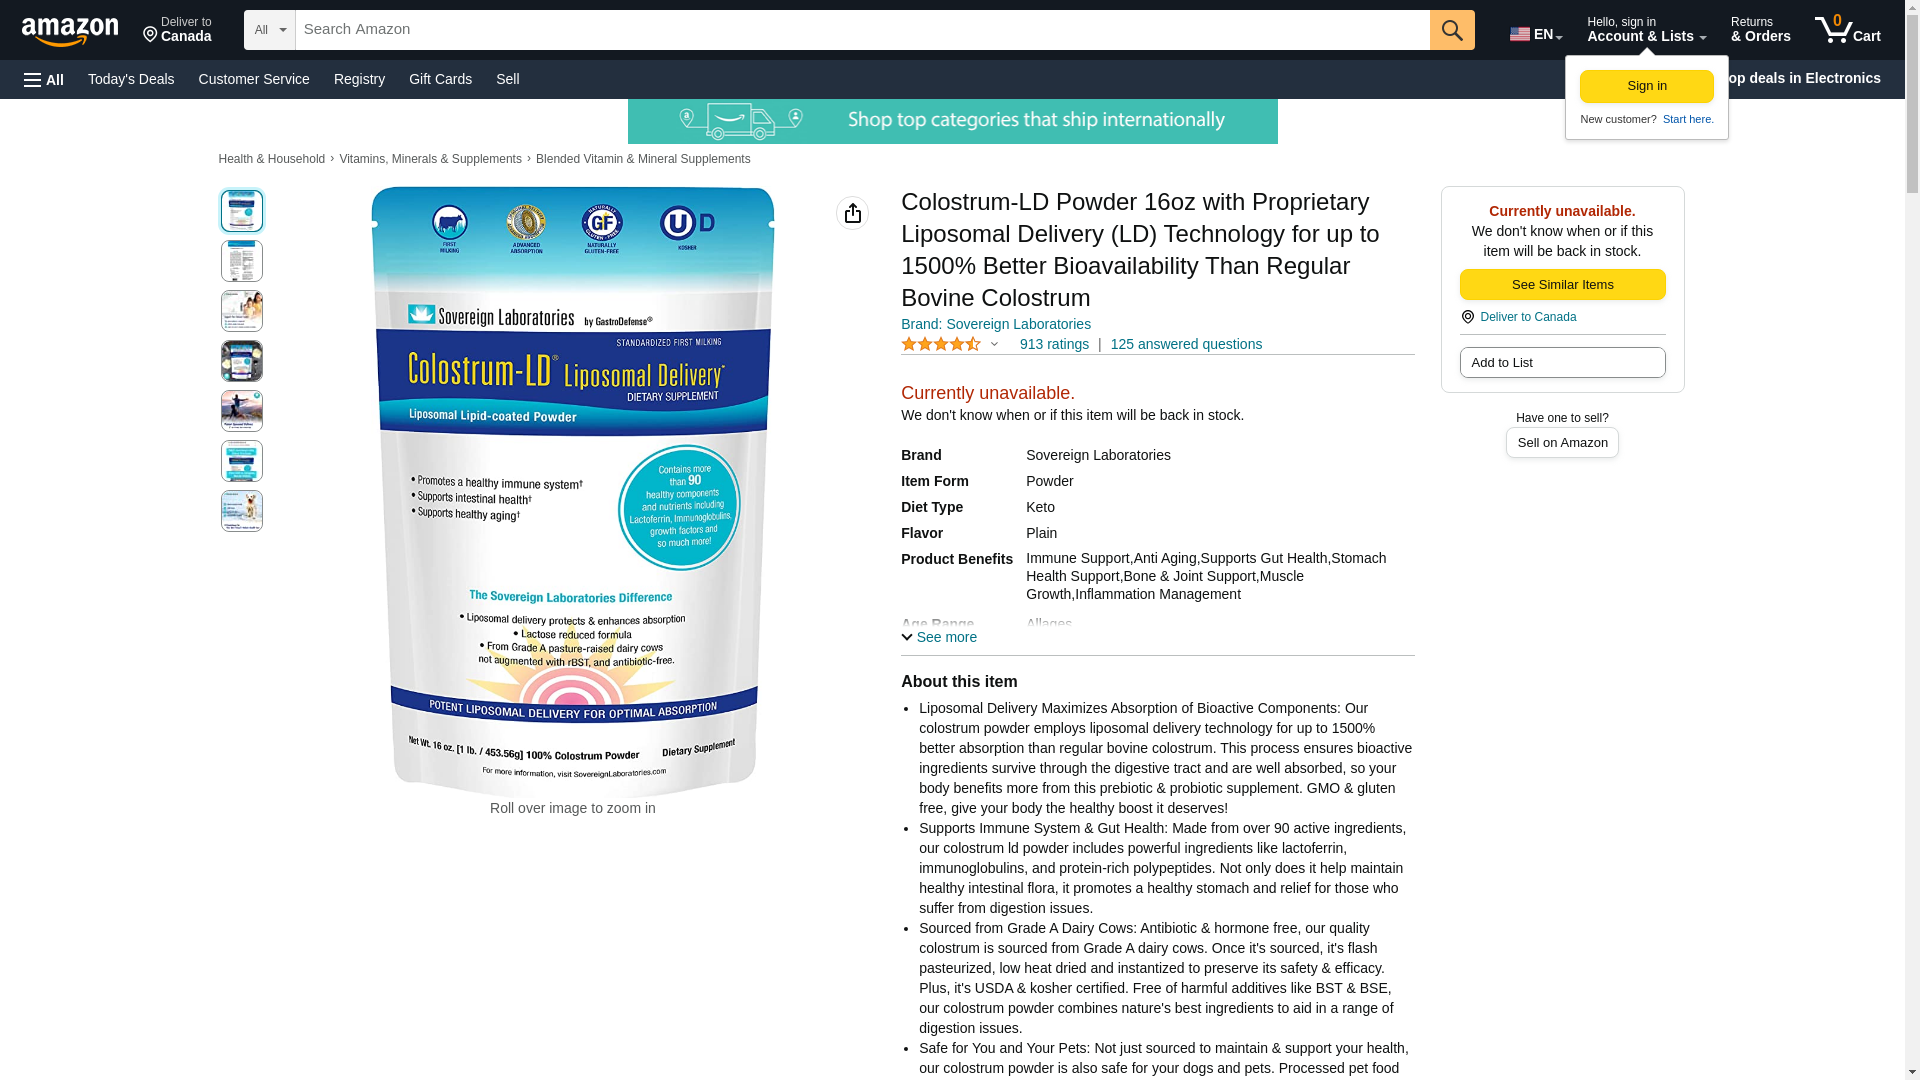Click the Amazon logo
This screenshot has height=1080, width=1920.
click(70, 31)
